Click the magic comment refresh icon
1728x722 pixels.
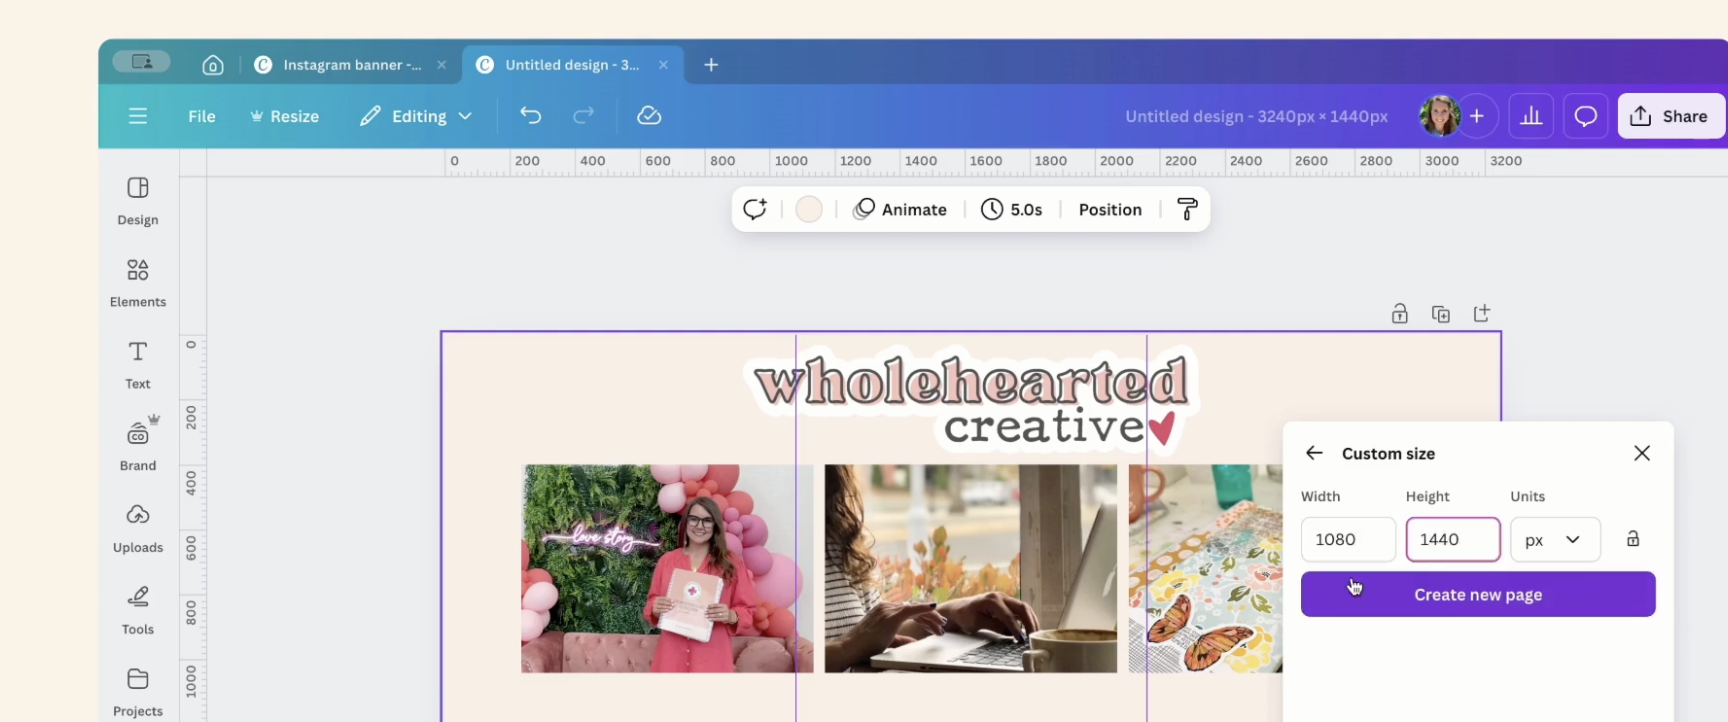755,209
